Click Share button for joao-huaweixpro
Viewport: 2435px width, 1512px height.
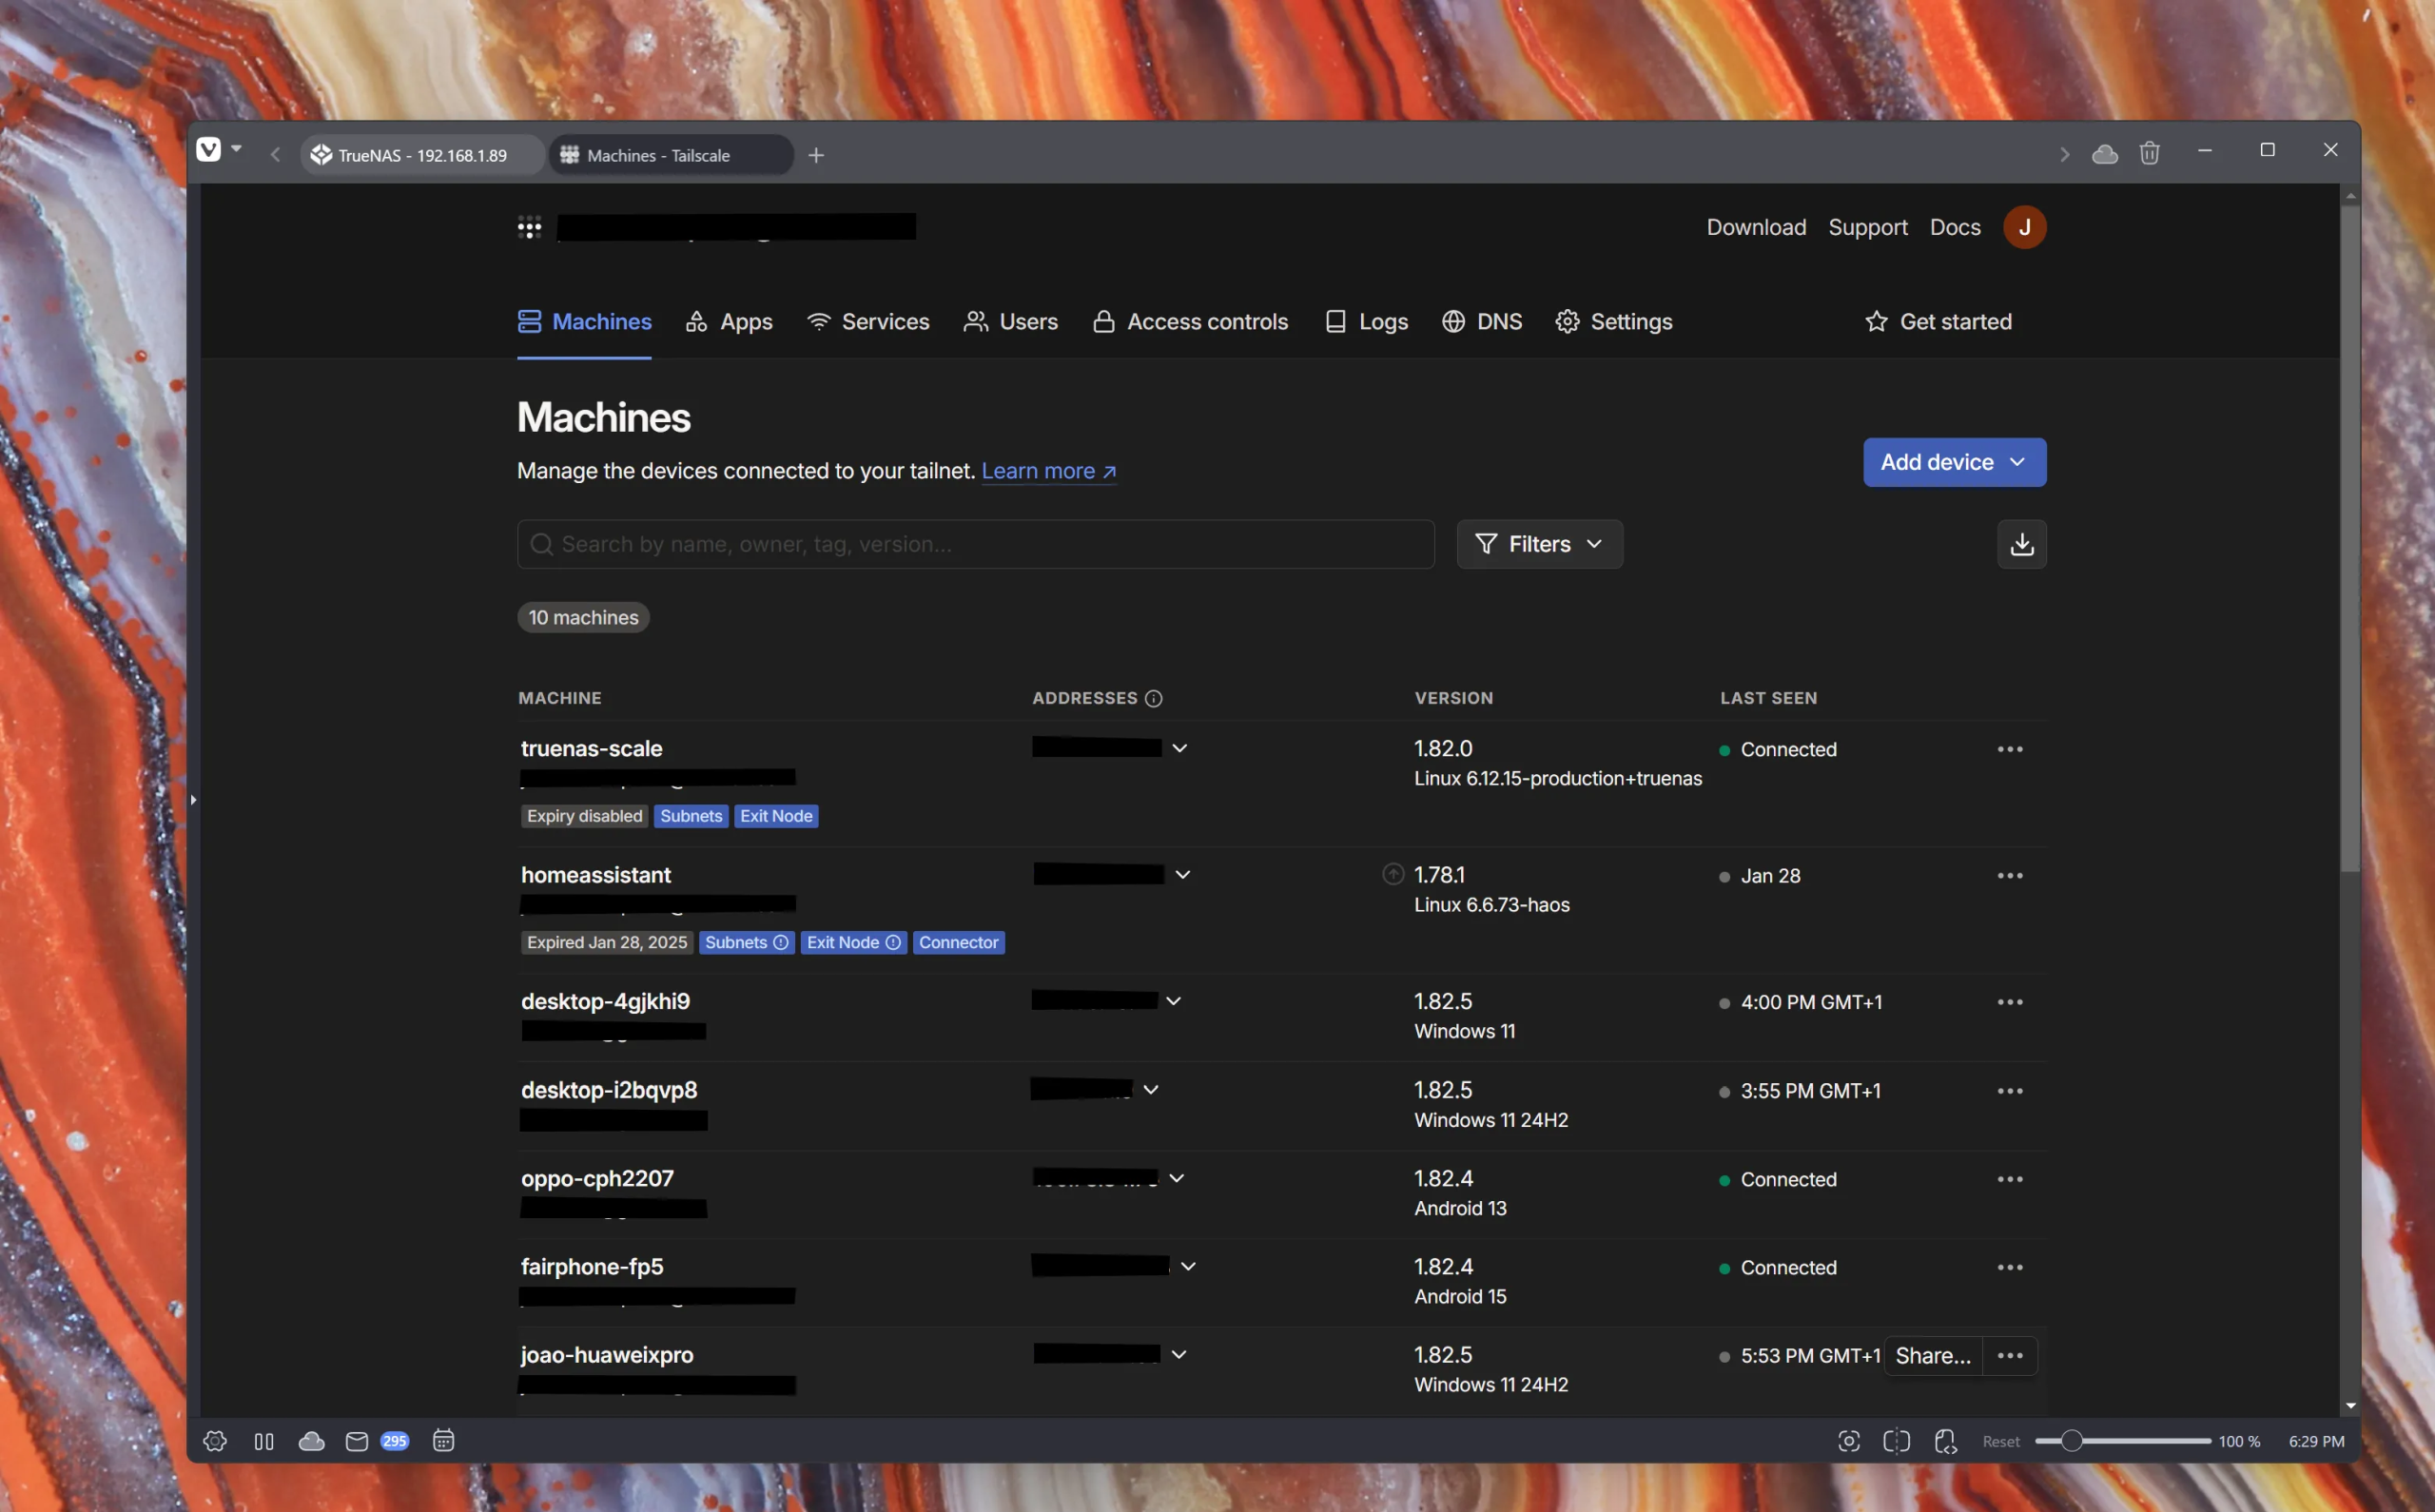pos(1932,1355)
